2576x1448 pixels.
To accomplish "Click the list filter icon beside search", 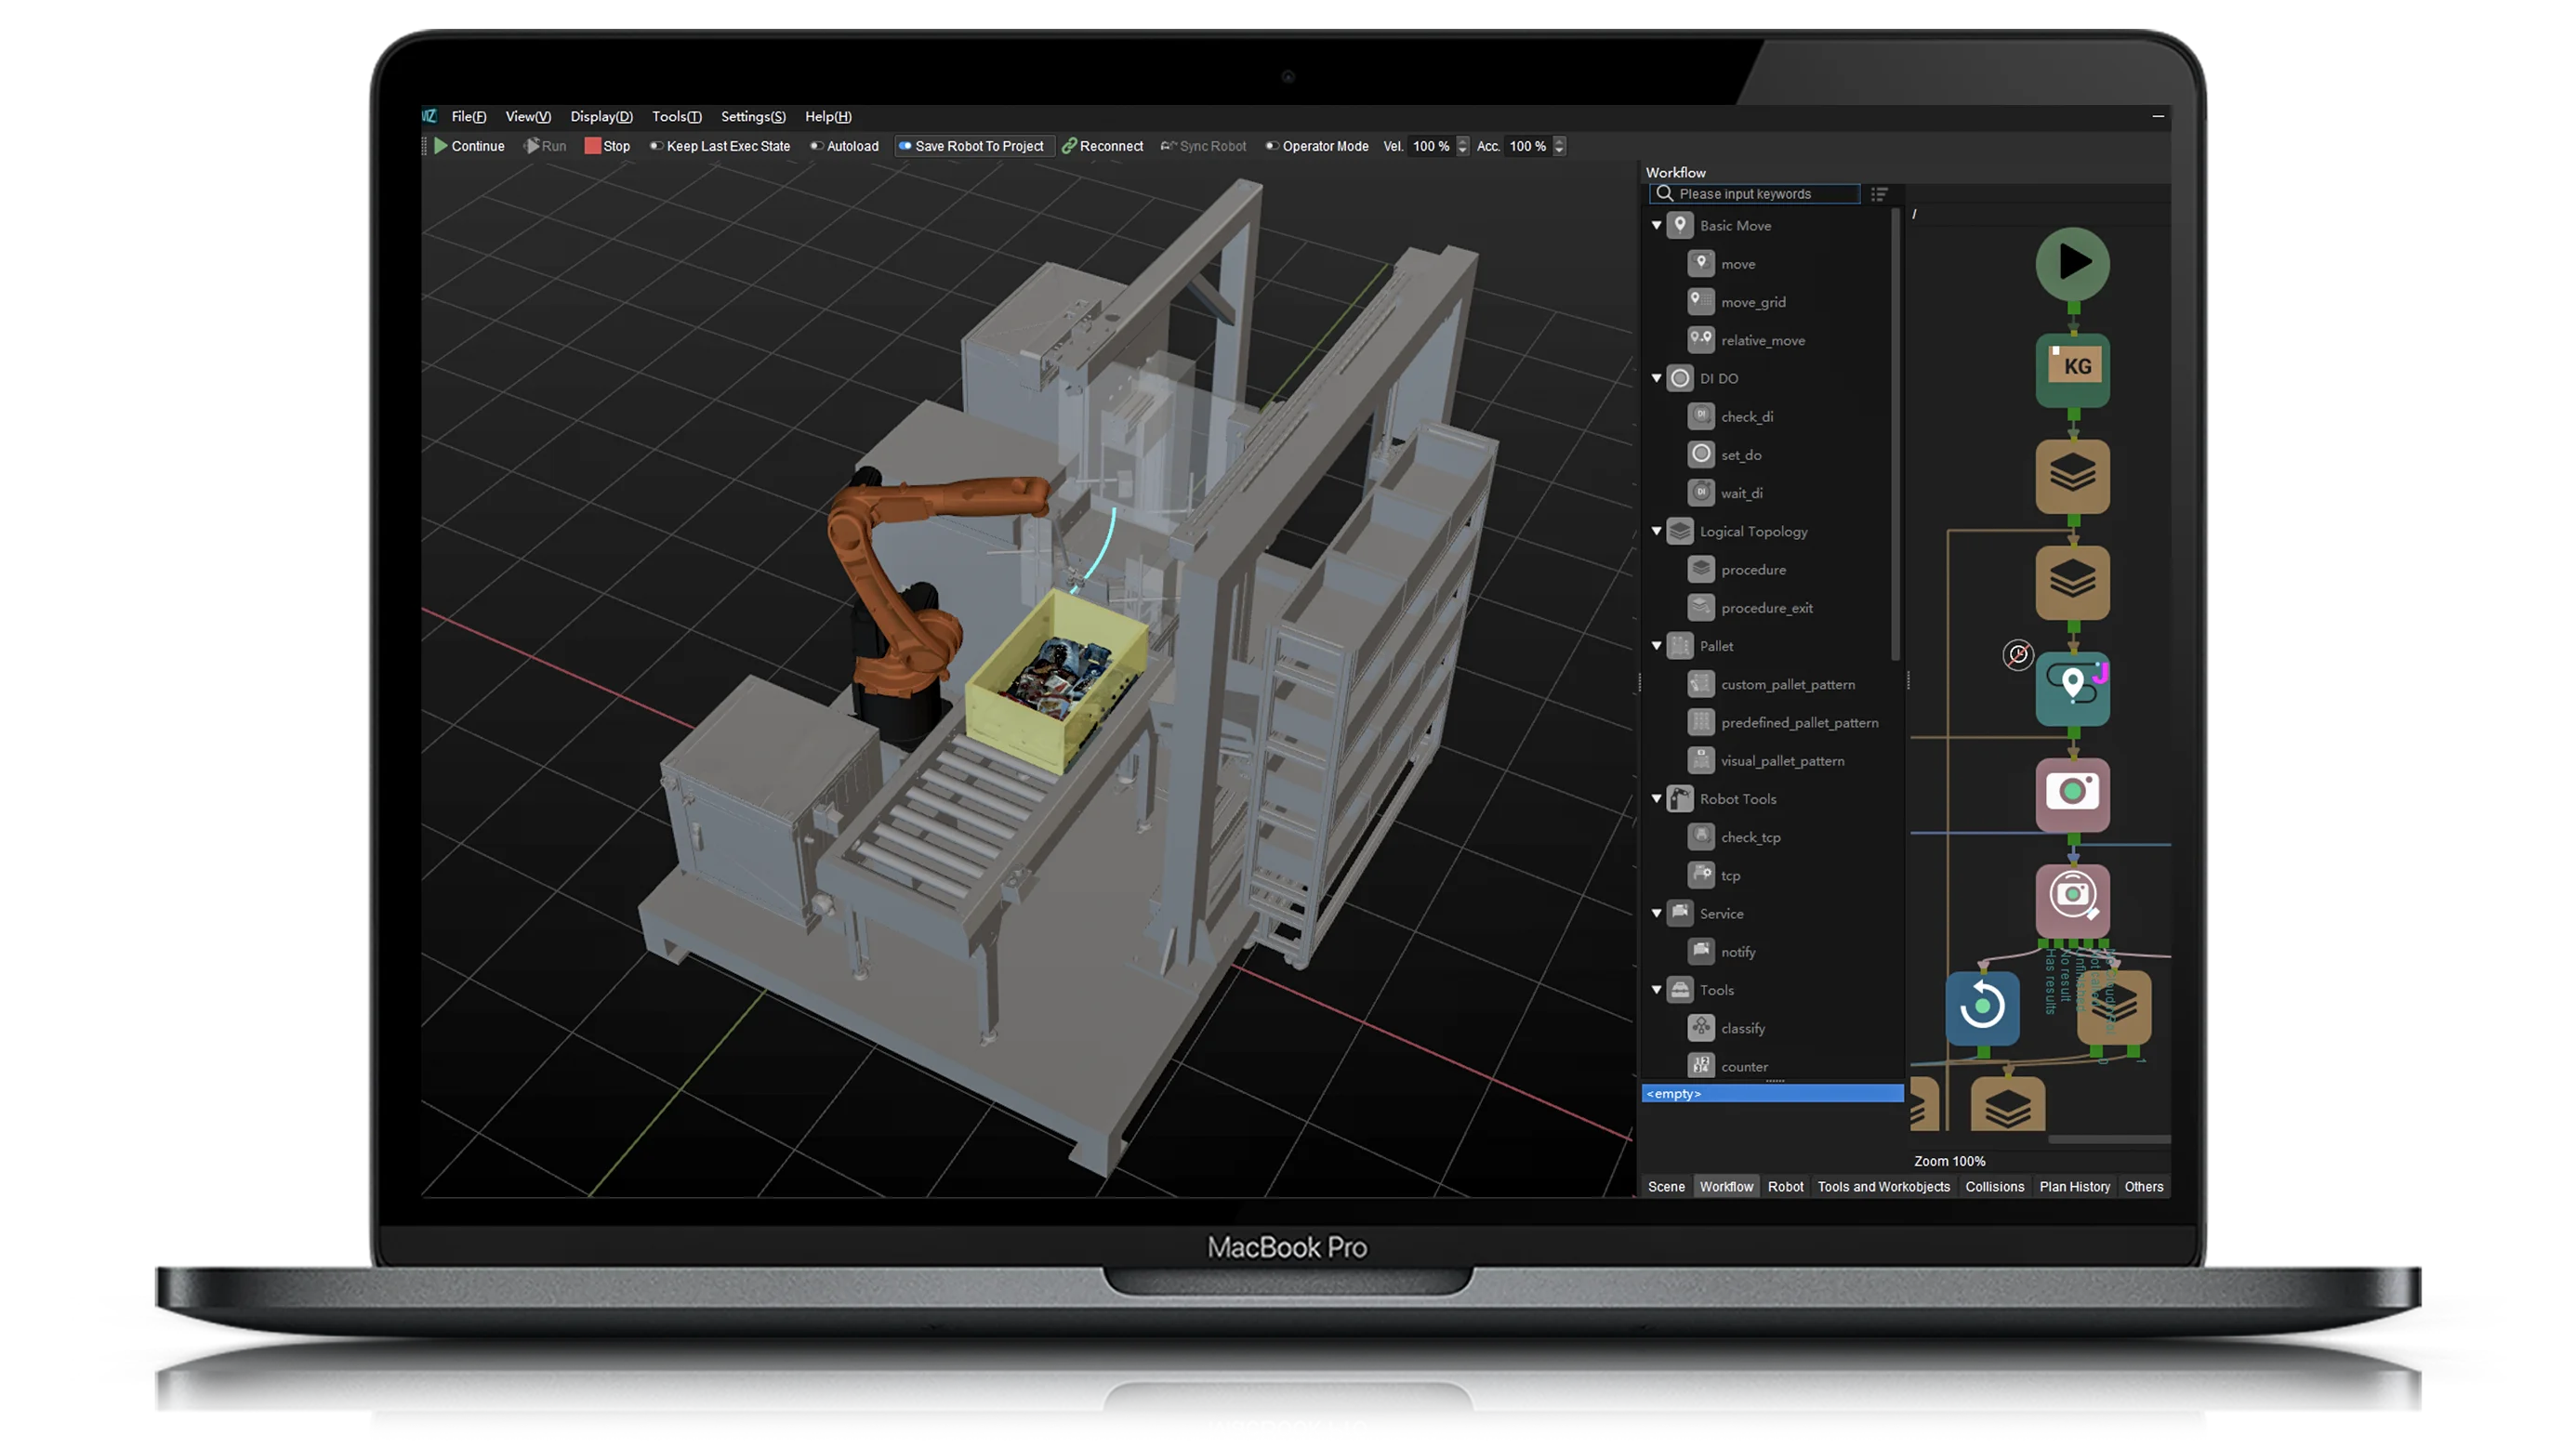I will [1879, 194].
